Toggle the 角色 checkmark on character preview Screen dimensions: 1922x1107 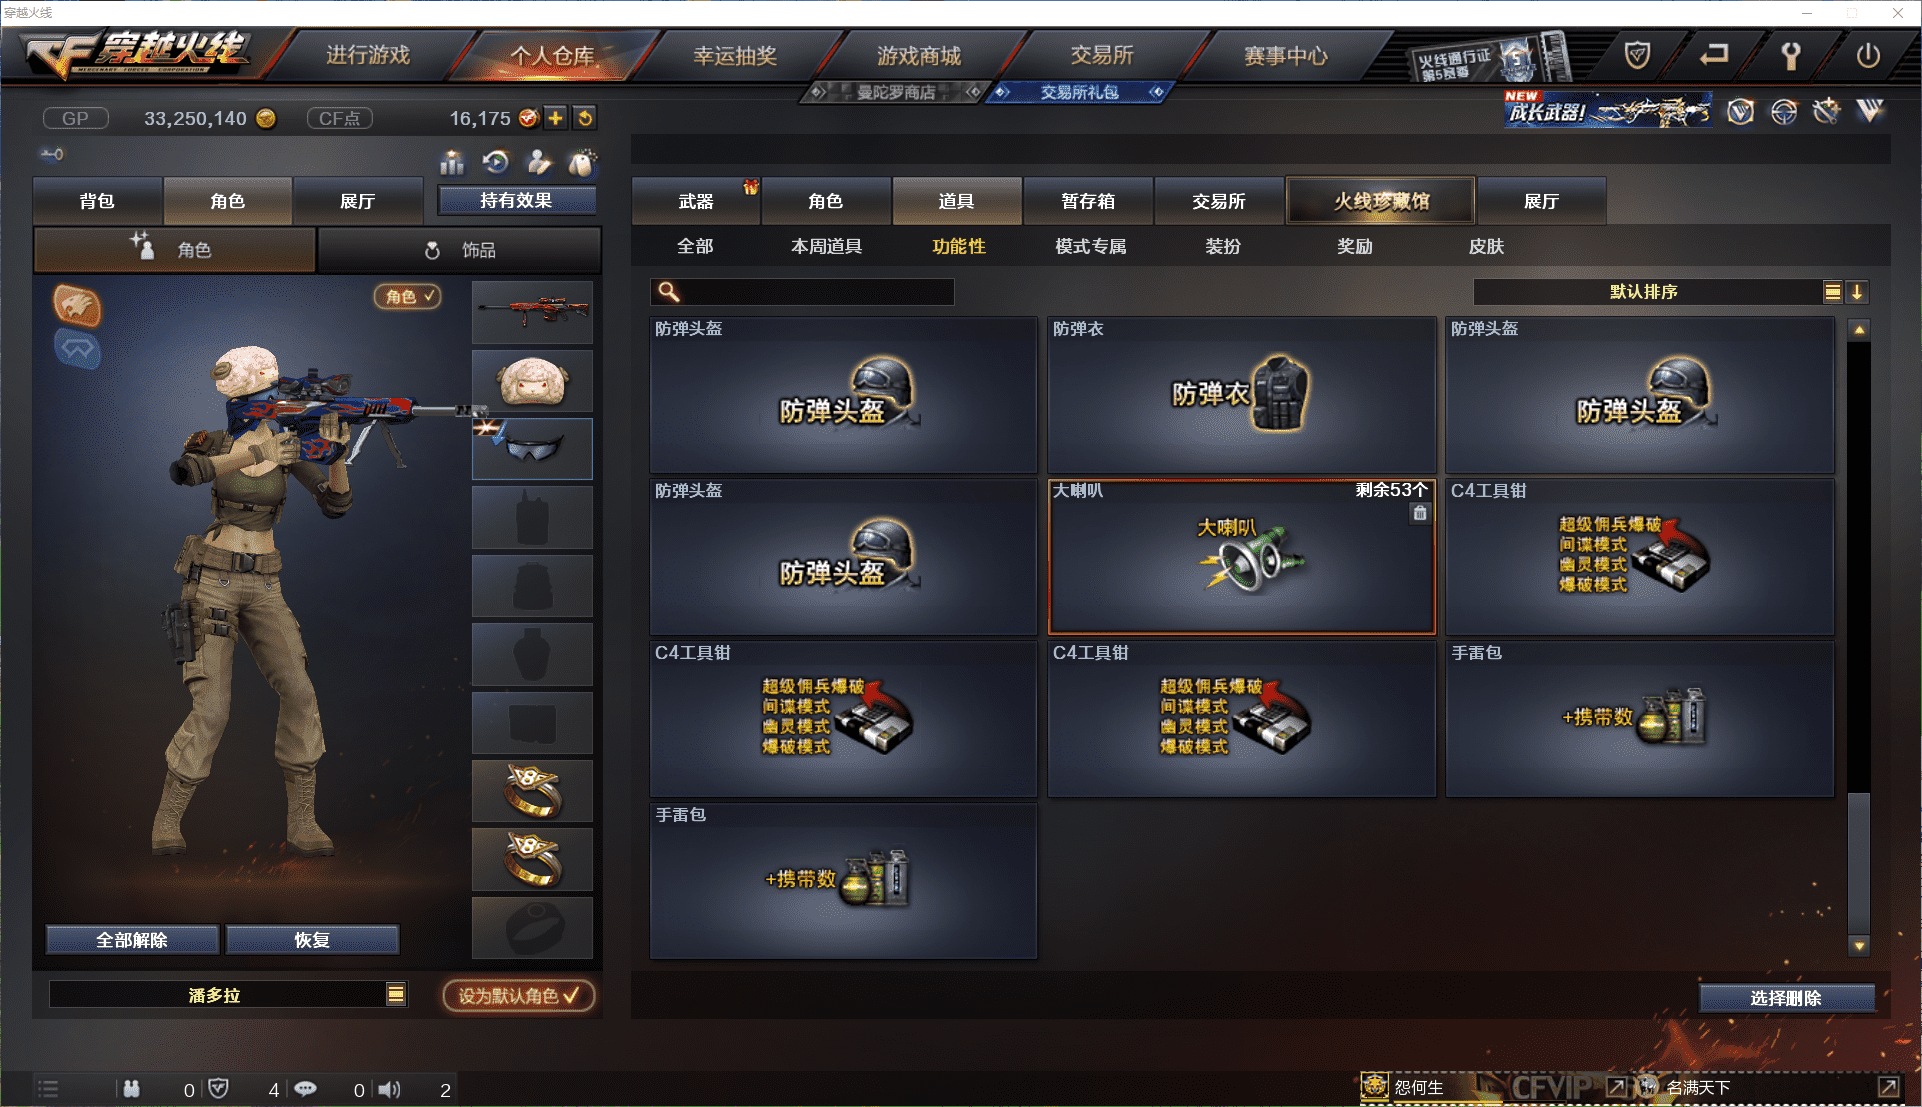[x=408, y=297]
